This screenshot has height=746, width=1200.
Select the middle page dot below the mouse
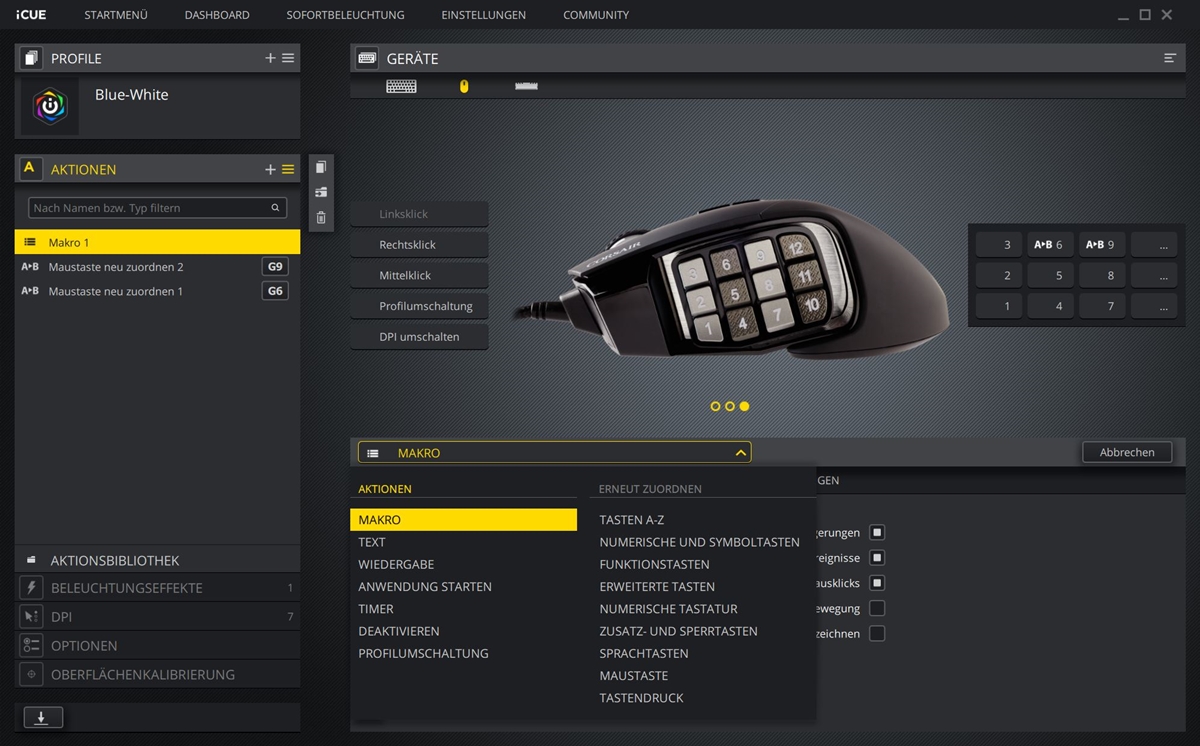tap(730, 406)
